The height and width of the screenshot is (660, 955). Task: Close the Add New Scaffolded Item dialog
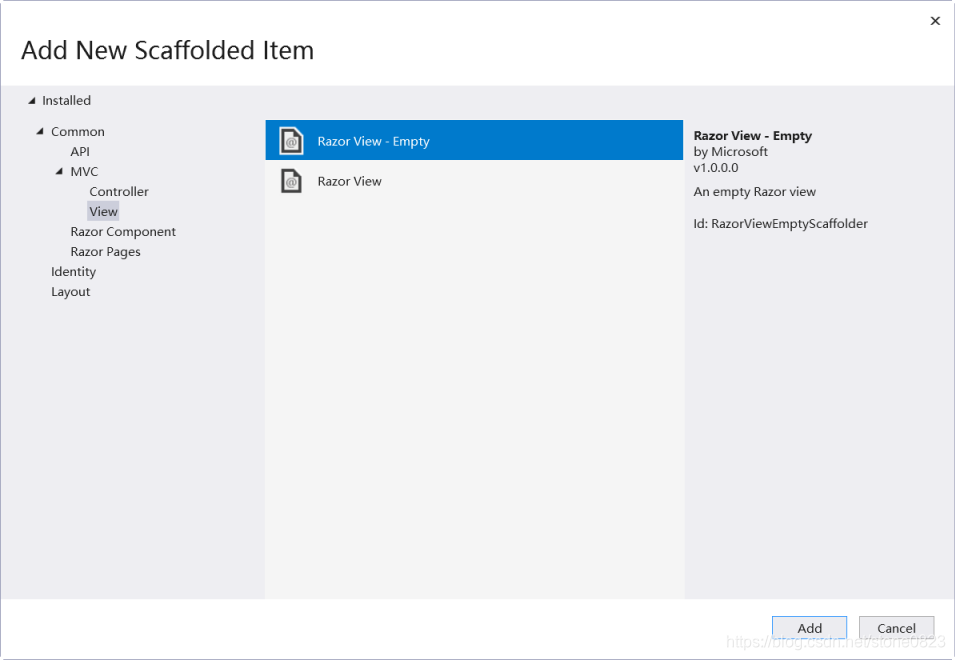[935, 20]
